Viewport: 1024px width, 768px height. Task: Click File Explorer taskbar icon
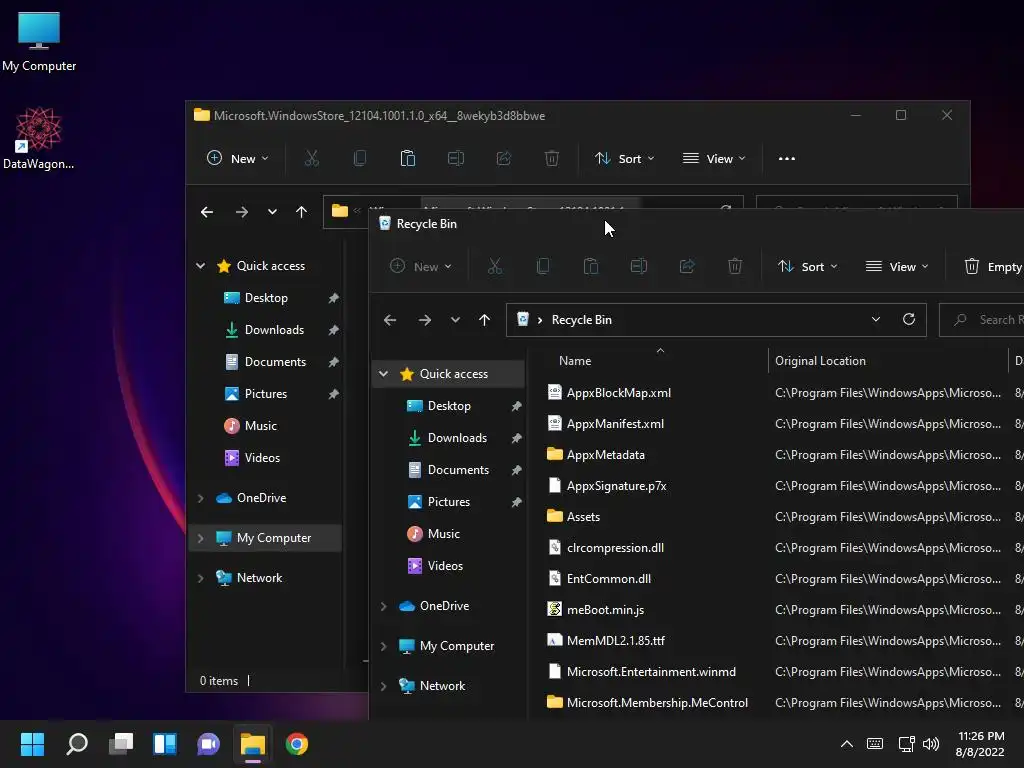[x=253, y=744]
